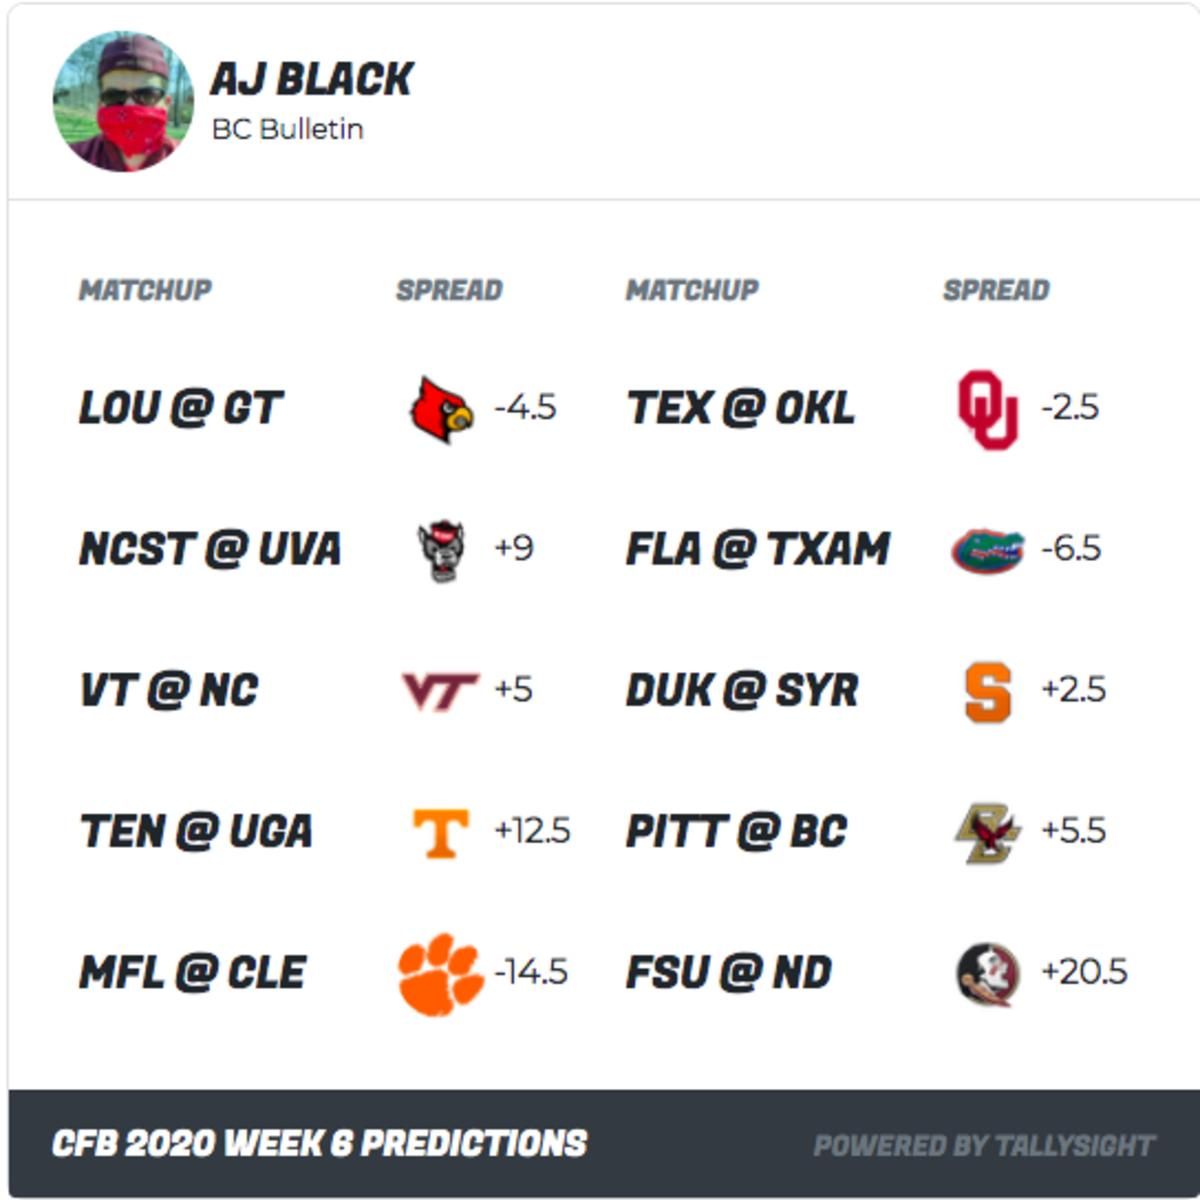
Task: Click the BC Bulletin publication link
Action: [x=288, y=129]
